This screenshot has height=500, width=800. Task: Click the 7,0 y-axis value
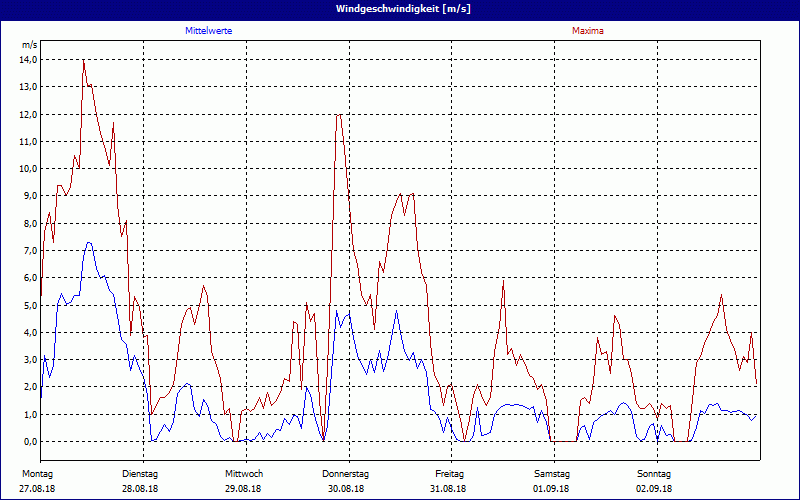(28, 251)
